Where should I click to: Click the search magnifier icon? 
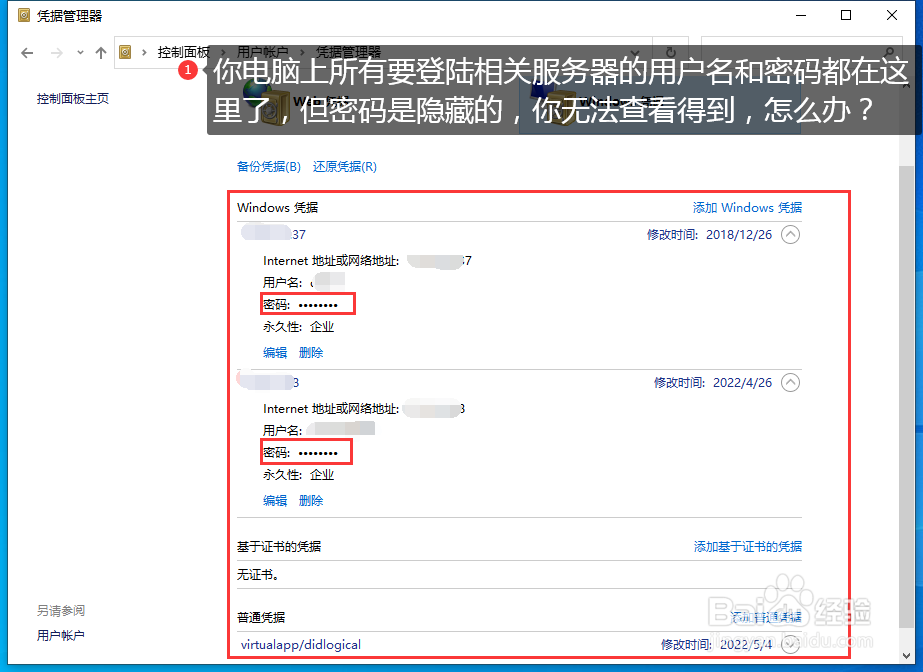[x=890, y=50]
